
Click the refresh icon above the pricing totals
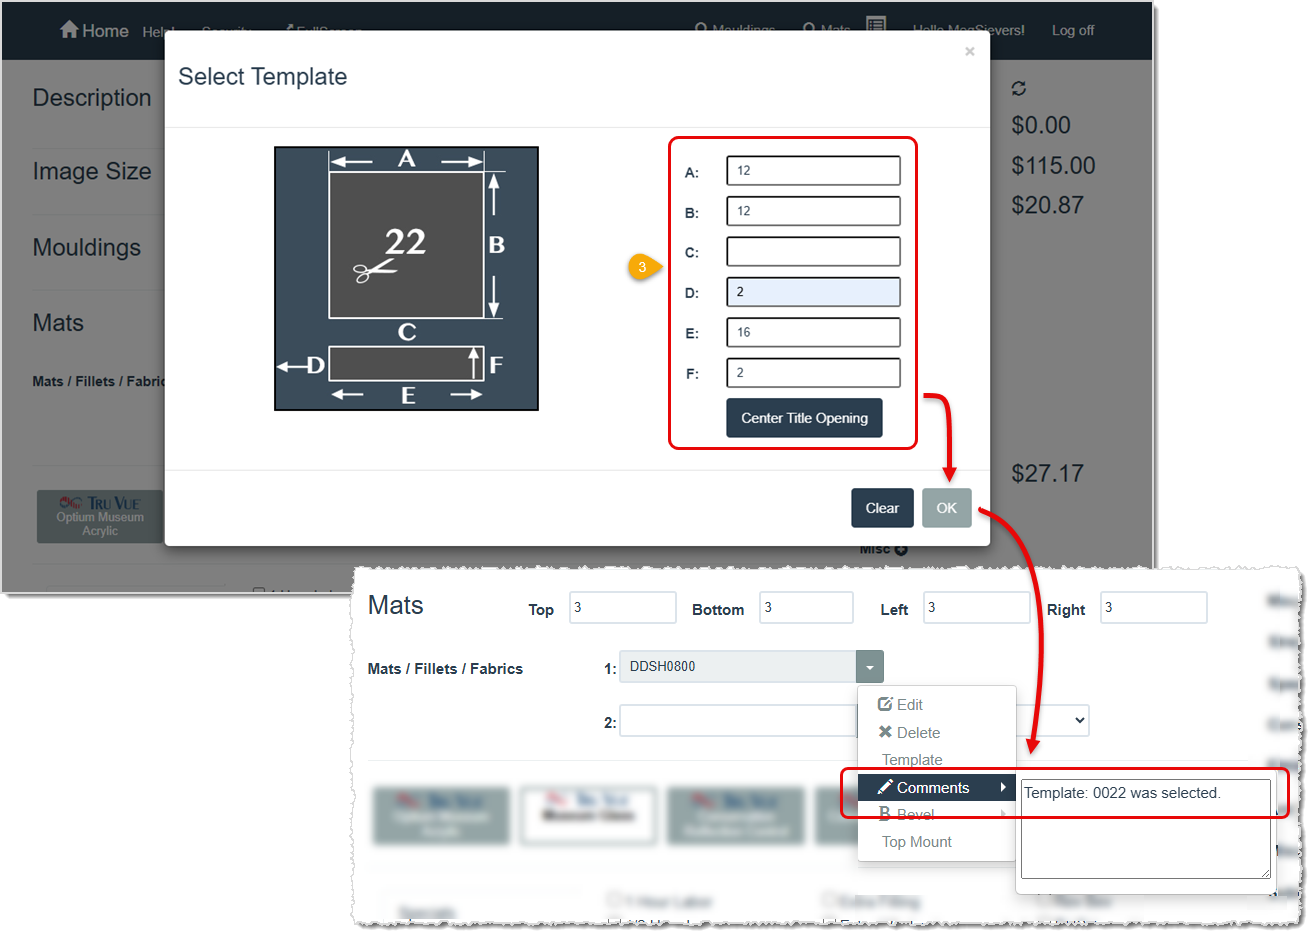[x=1018, y=88]
